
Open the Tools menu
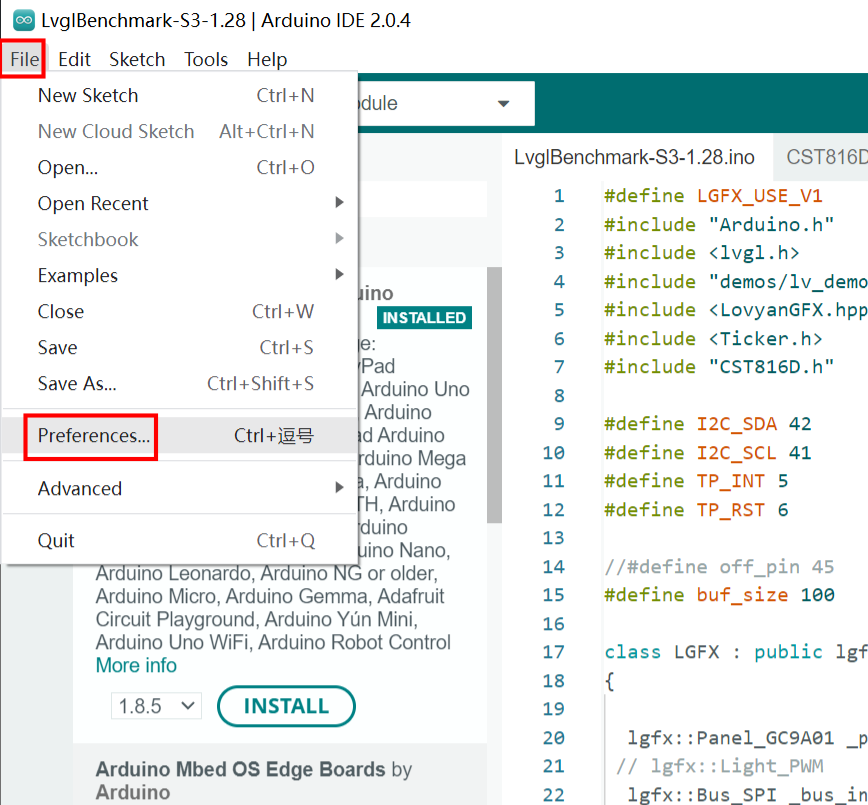tap(206, 59)
